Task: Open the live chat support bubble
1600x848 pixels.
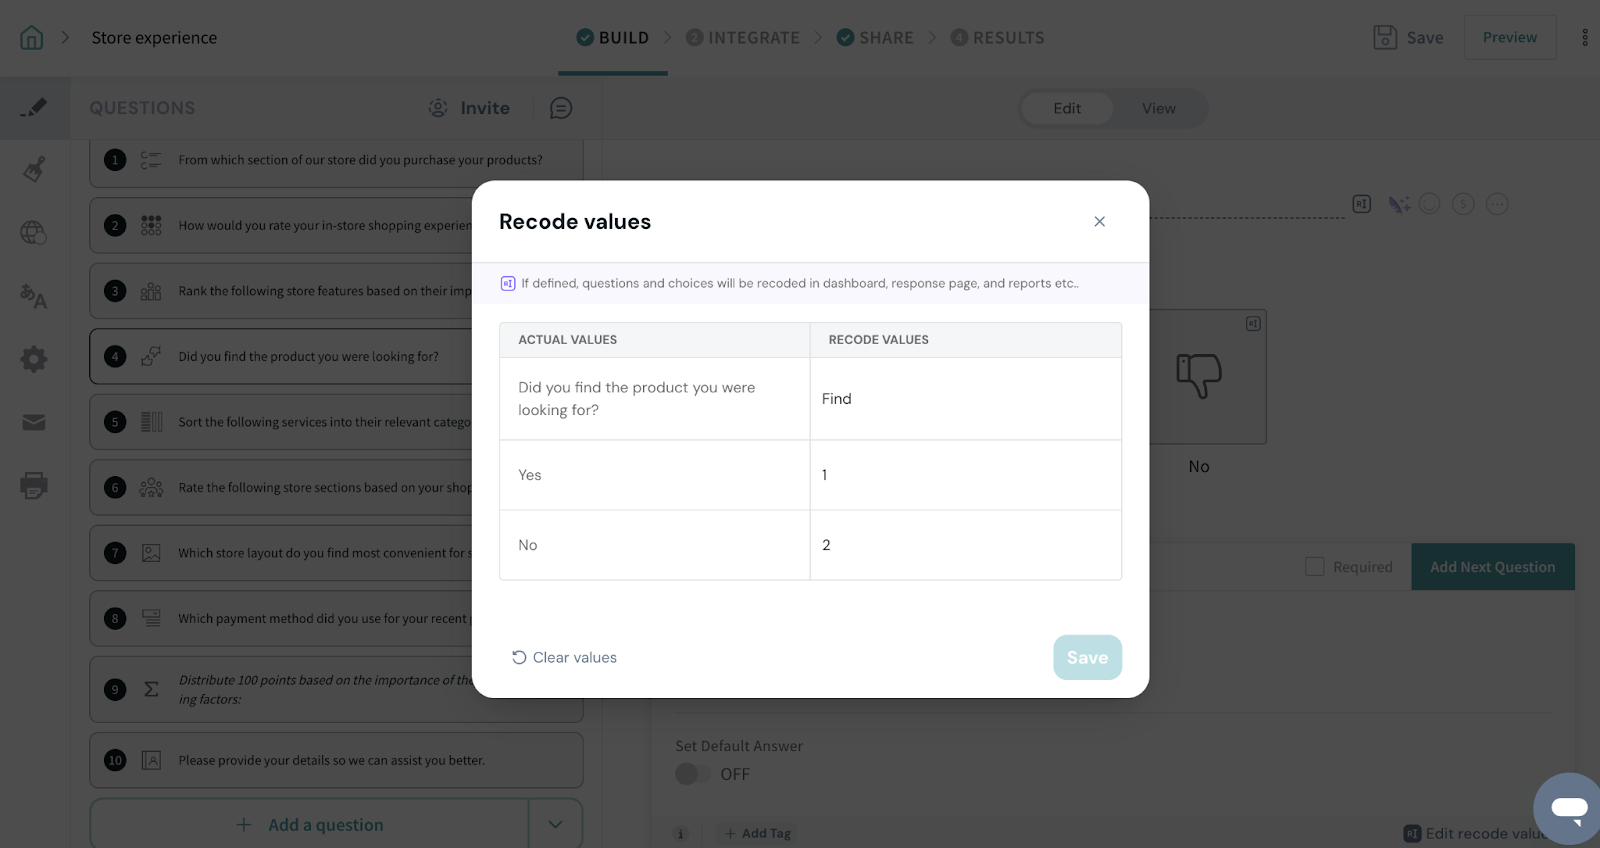Action: [1568, 807]
